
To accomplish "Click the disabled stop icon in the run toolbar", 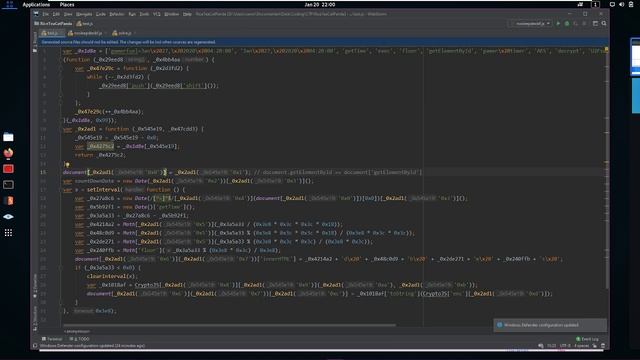I will [584, 24].
